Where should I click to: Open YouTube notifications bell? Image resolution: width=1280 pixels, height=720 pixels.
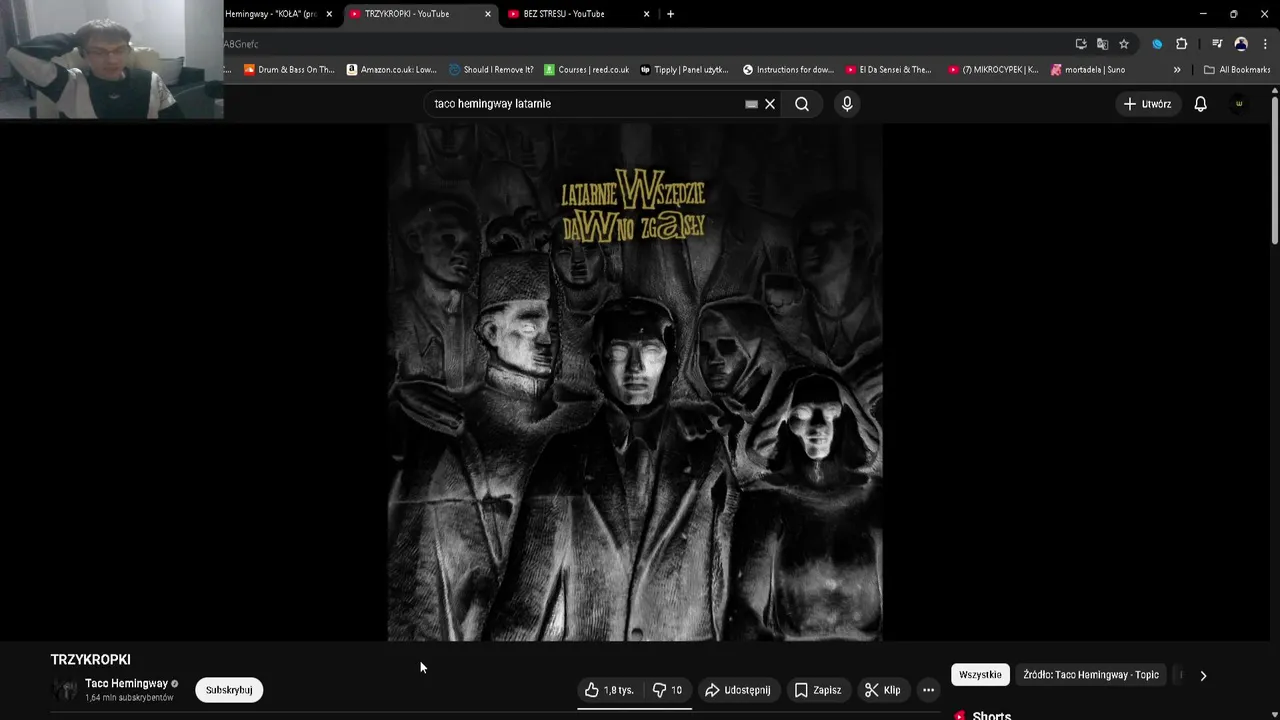point(1200,104)
